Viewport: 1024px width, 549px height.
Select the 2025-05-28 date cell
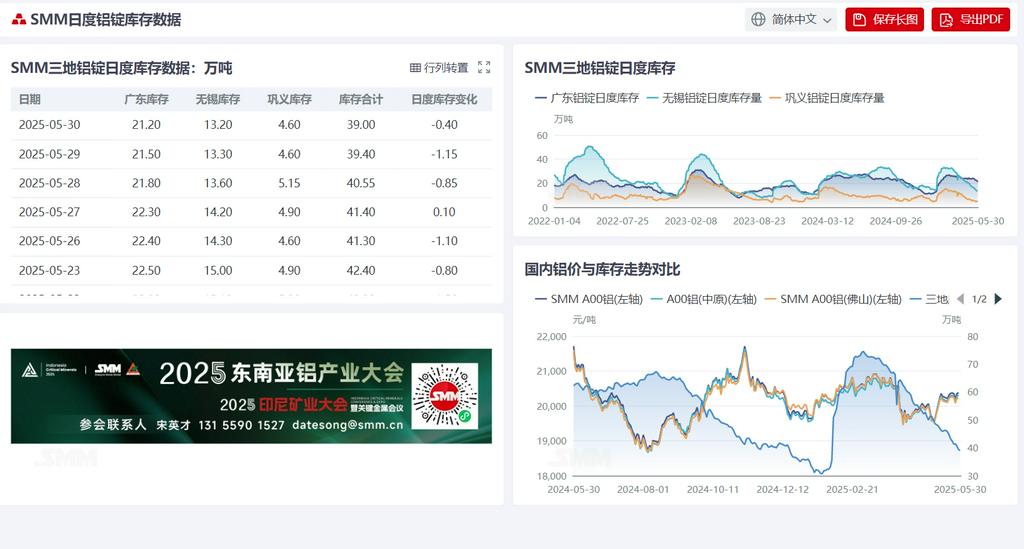[x=50, y=183]
